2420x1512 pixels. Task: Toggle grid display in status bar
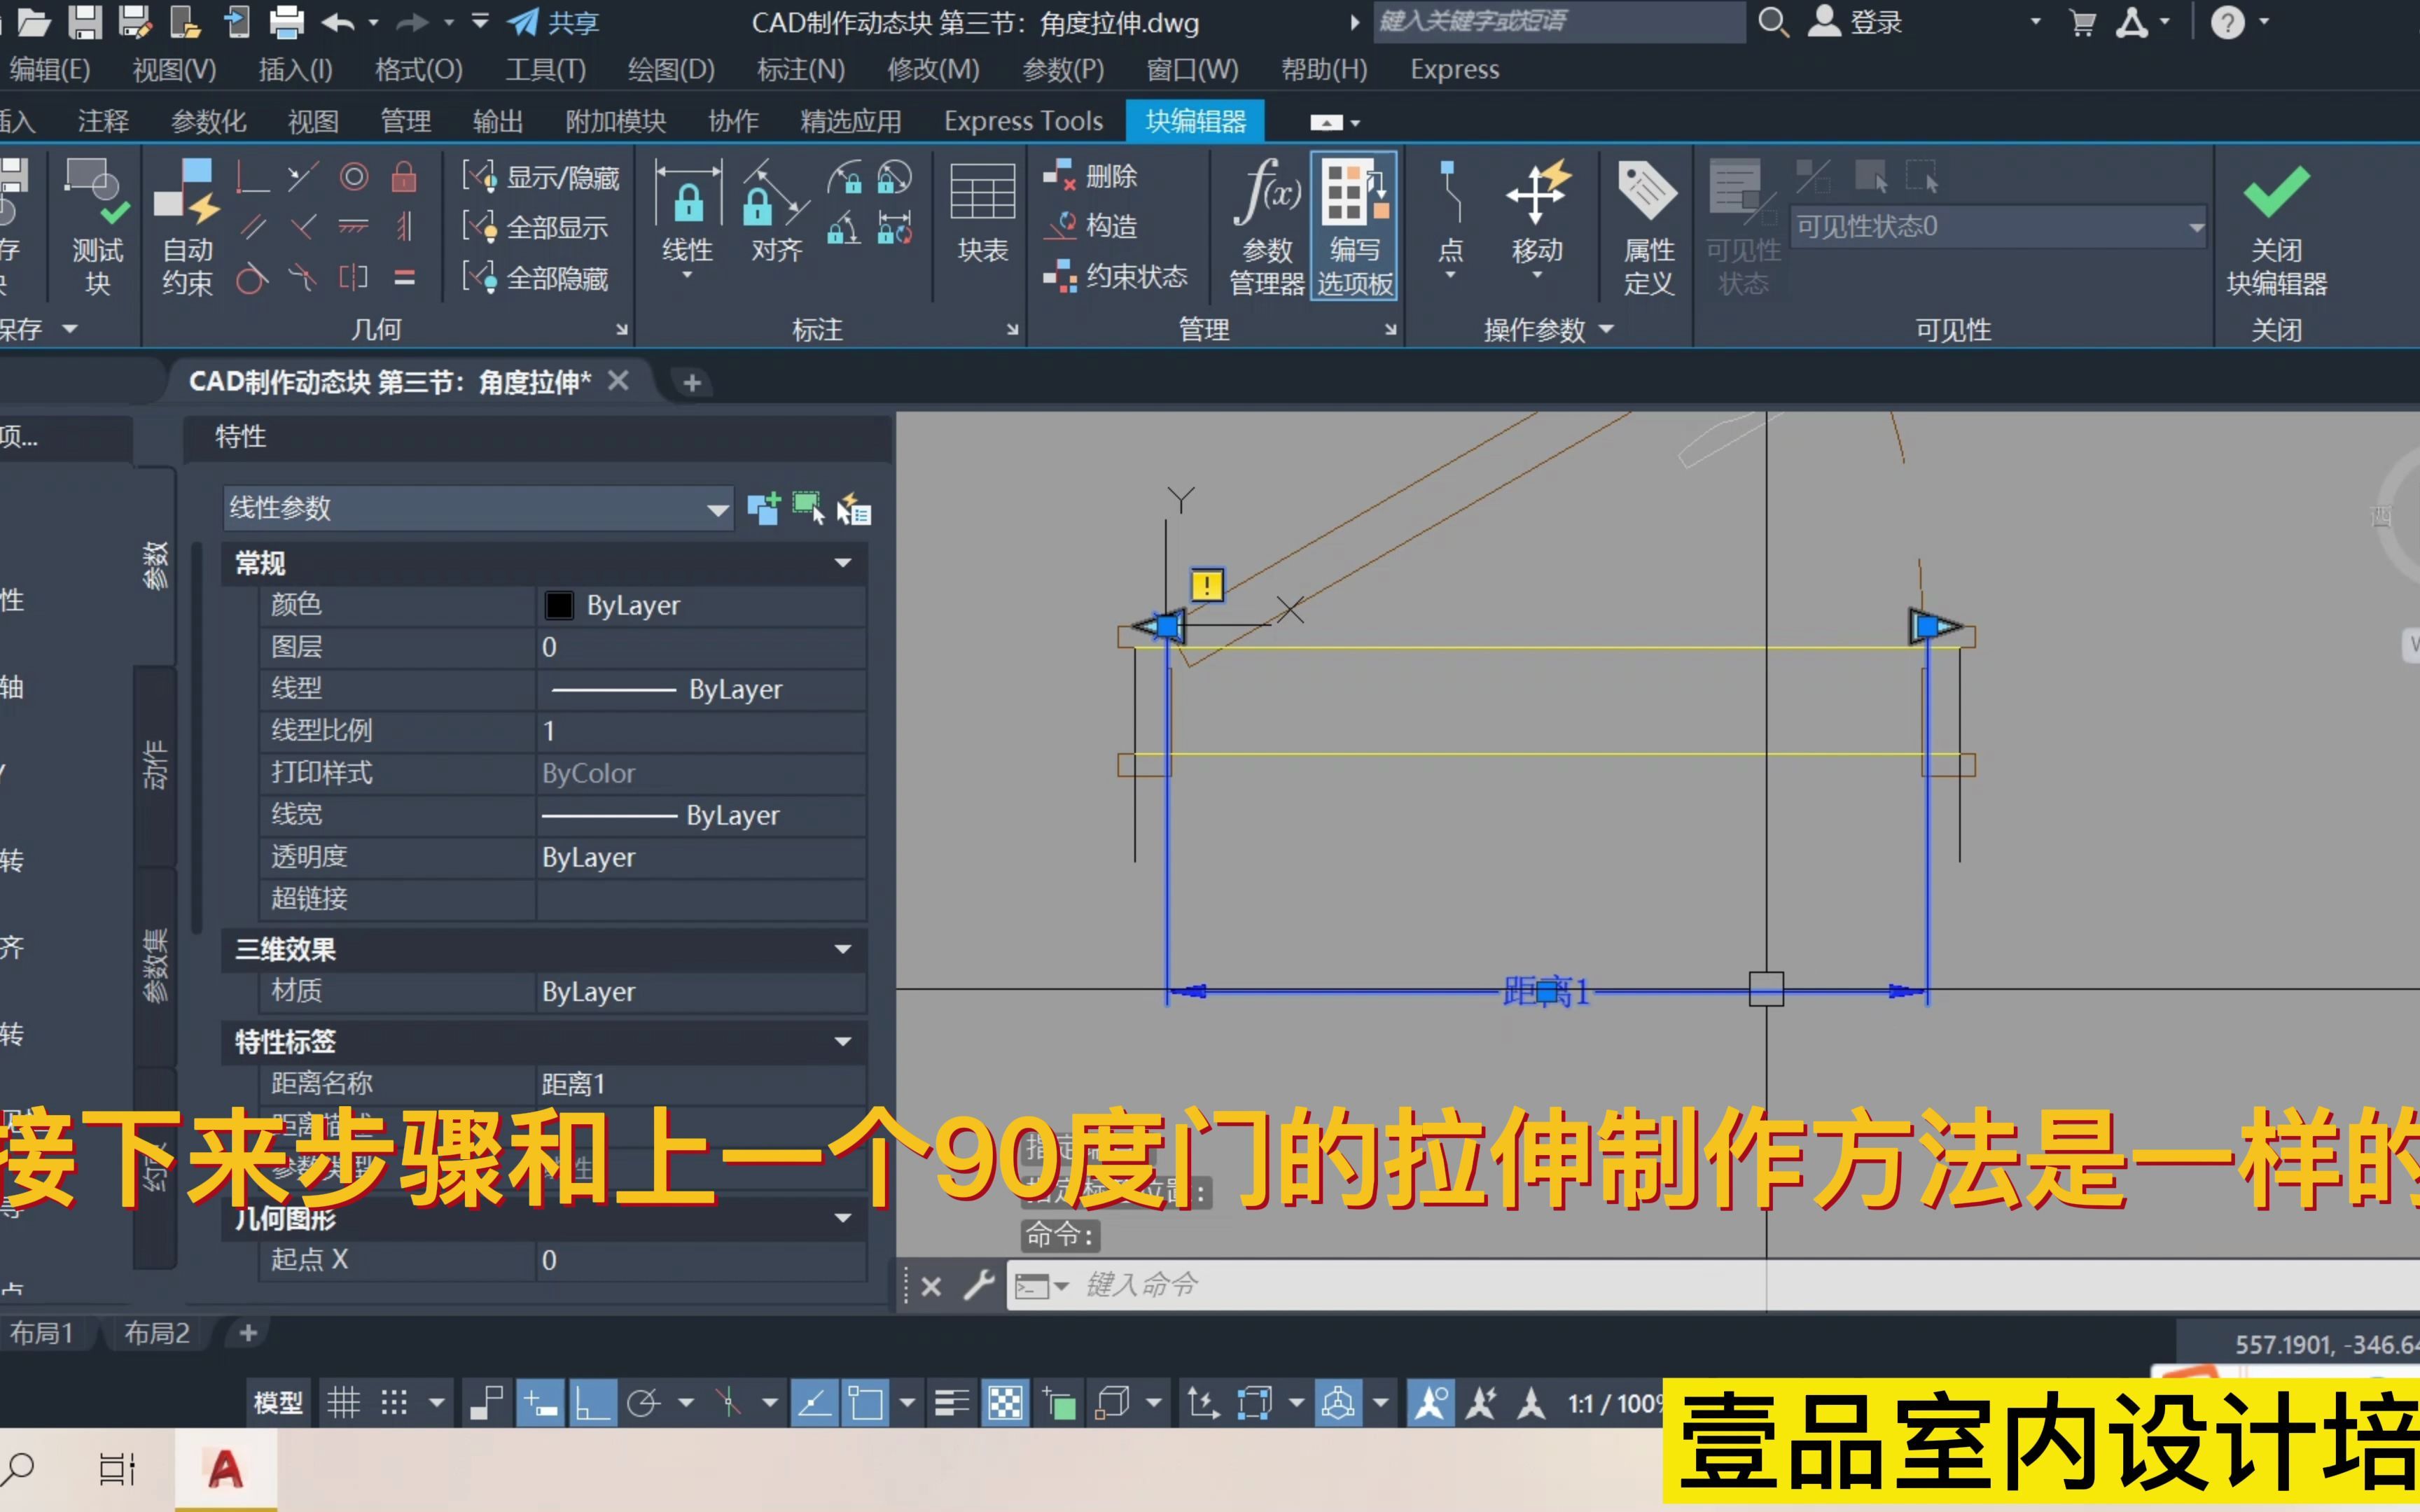(x=343, y=1404)
